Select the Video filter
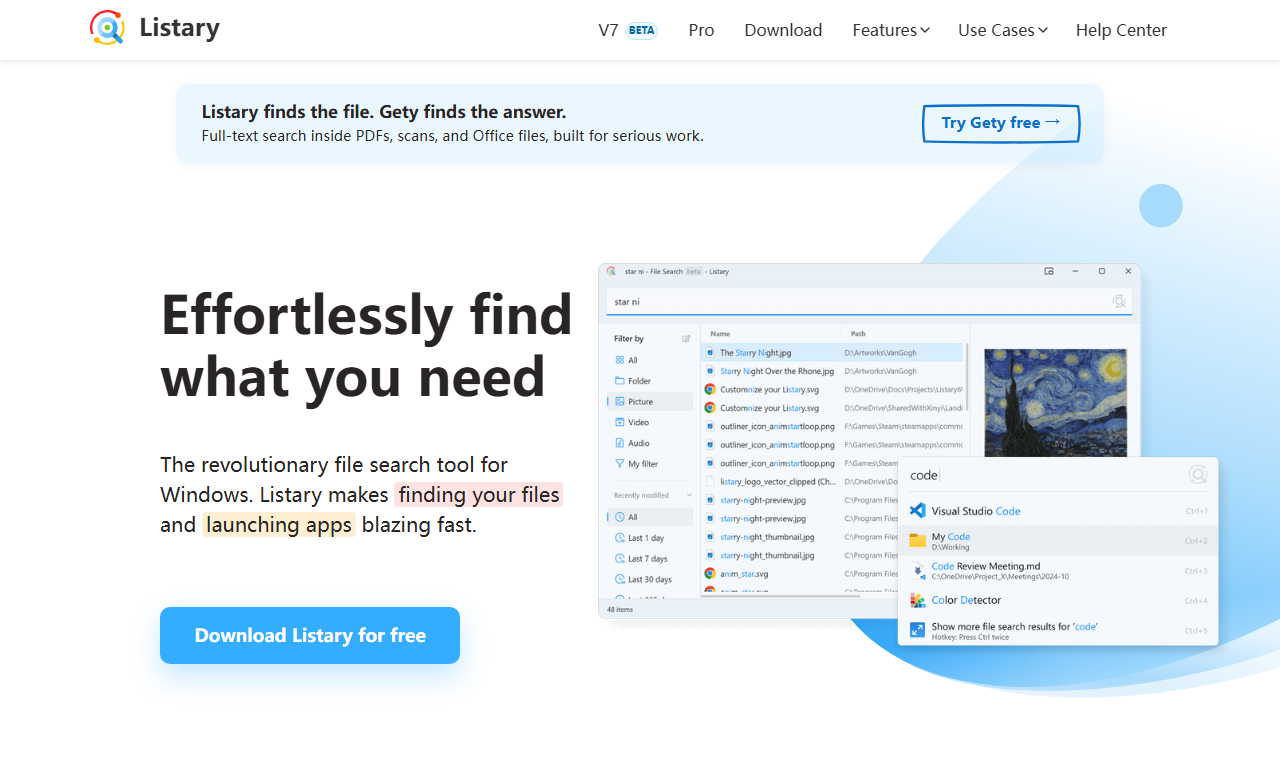1280x768 pixels. pos(650,422)
